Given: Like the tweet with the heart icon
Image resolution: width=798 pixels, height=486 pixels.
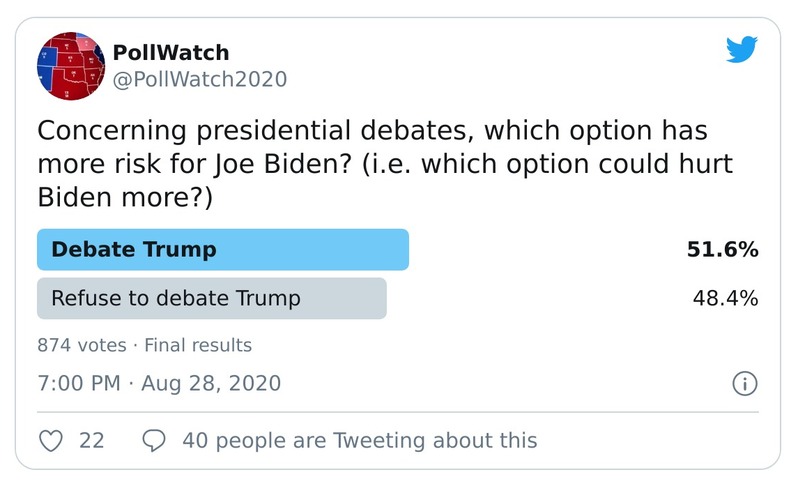Looking at the screenshot, I should coord(50,440).
